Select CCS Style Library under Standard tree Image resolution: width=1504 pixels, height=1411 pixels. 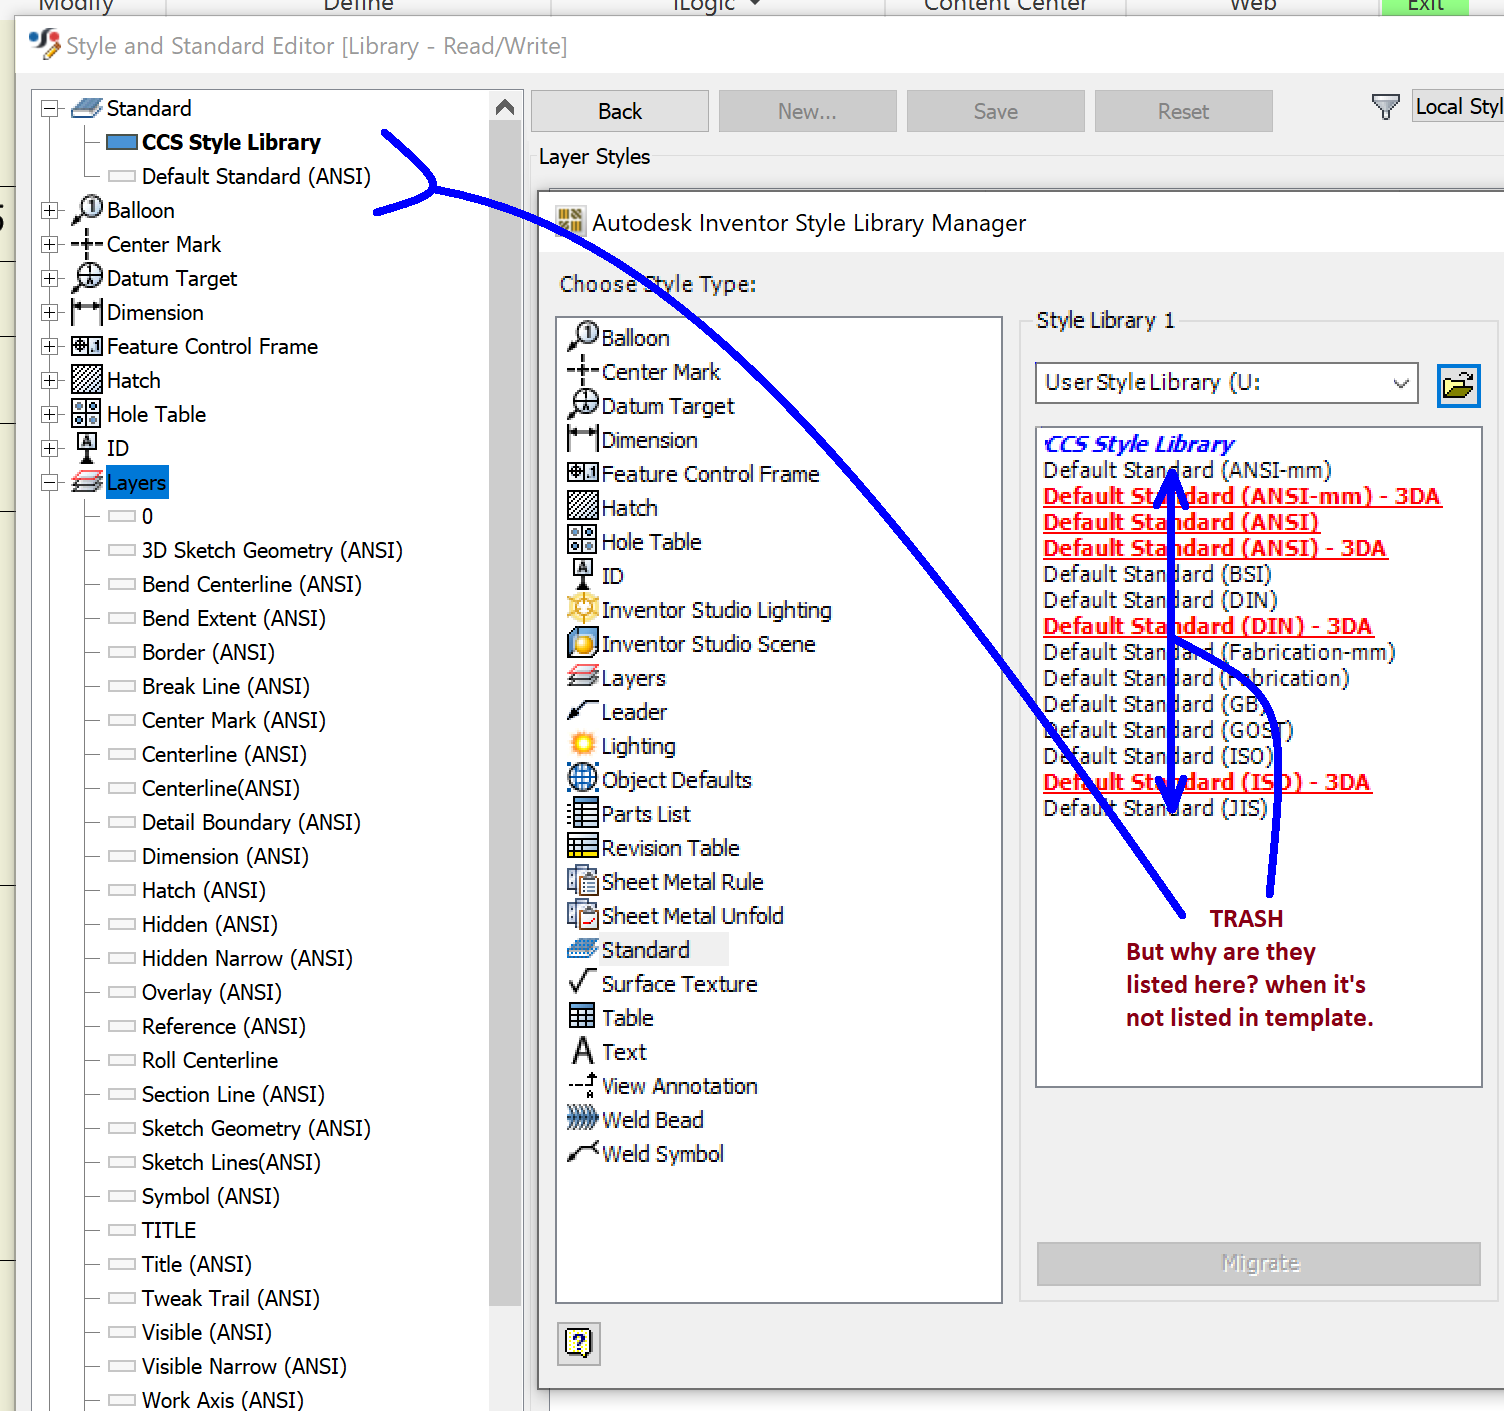tap(231, 142)
